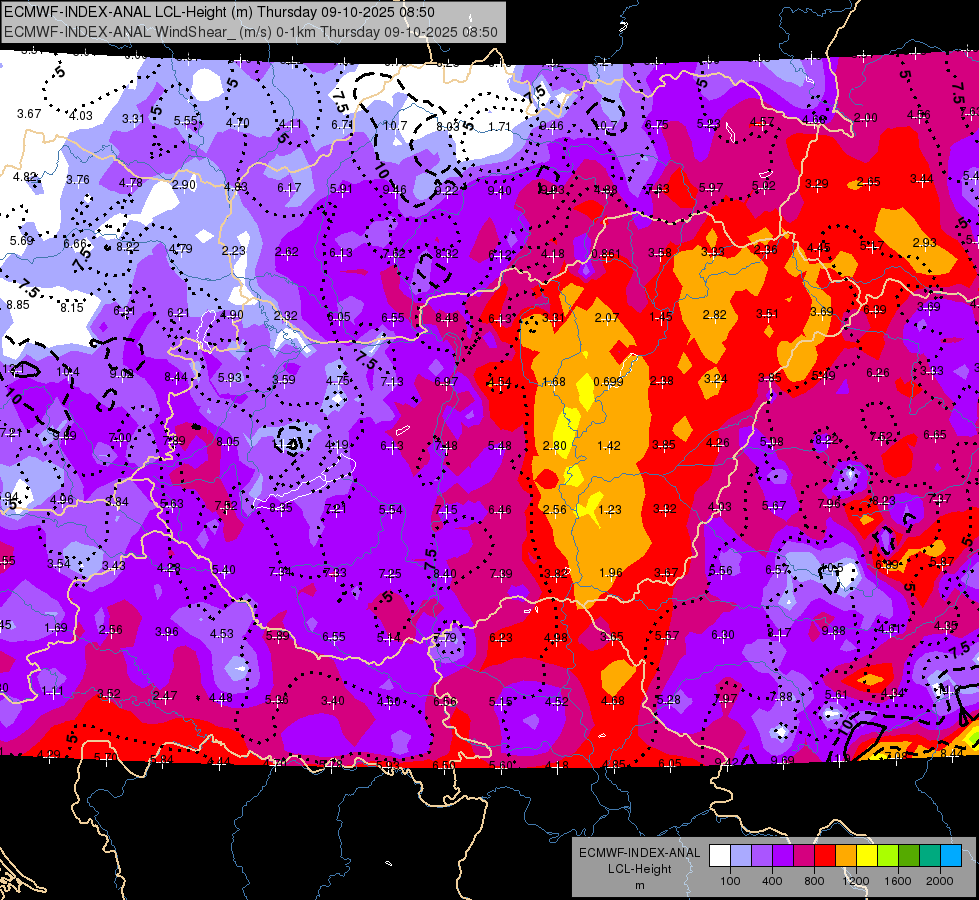Click the legend label 'LCL-Height'
Viewport: 979px width, 900px height.
click(x=639, y=869)
